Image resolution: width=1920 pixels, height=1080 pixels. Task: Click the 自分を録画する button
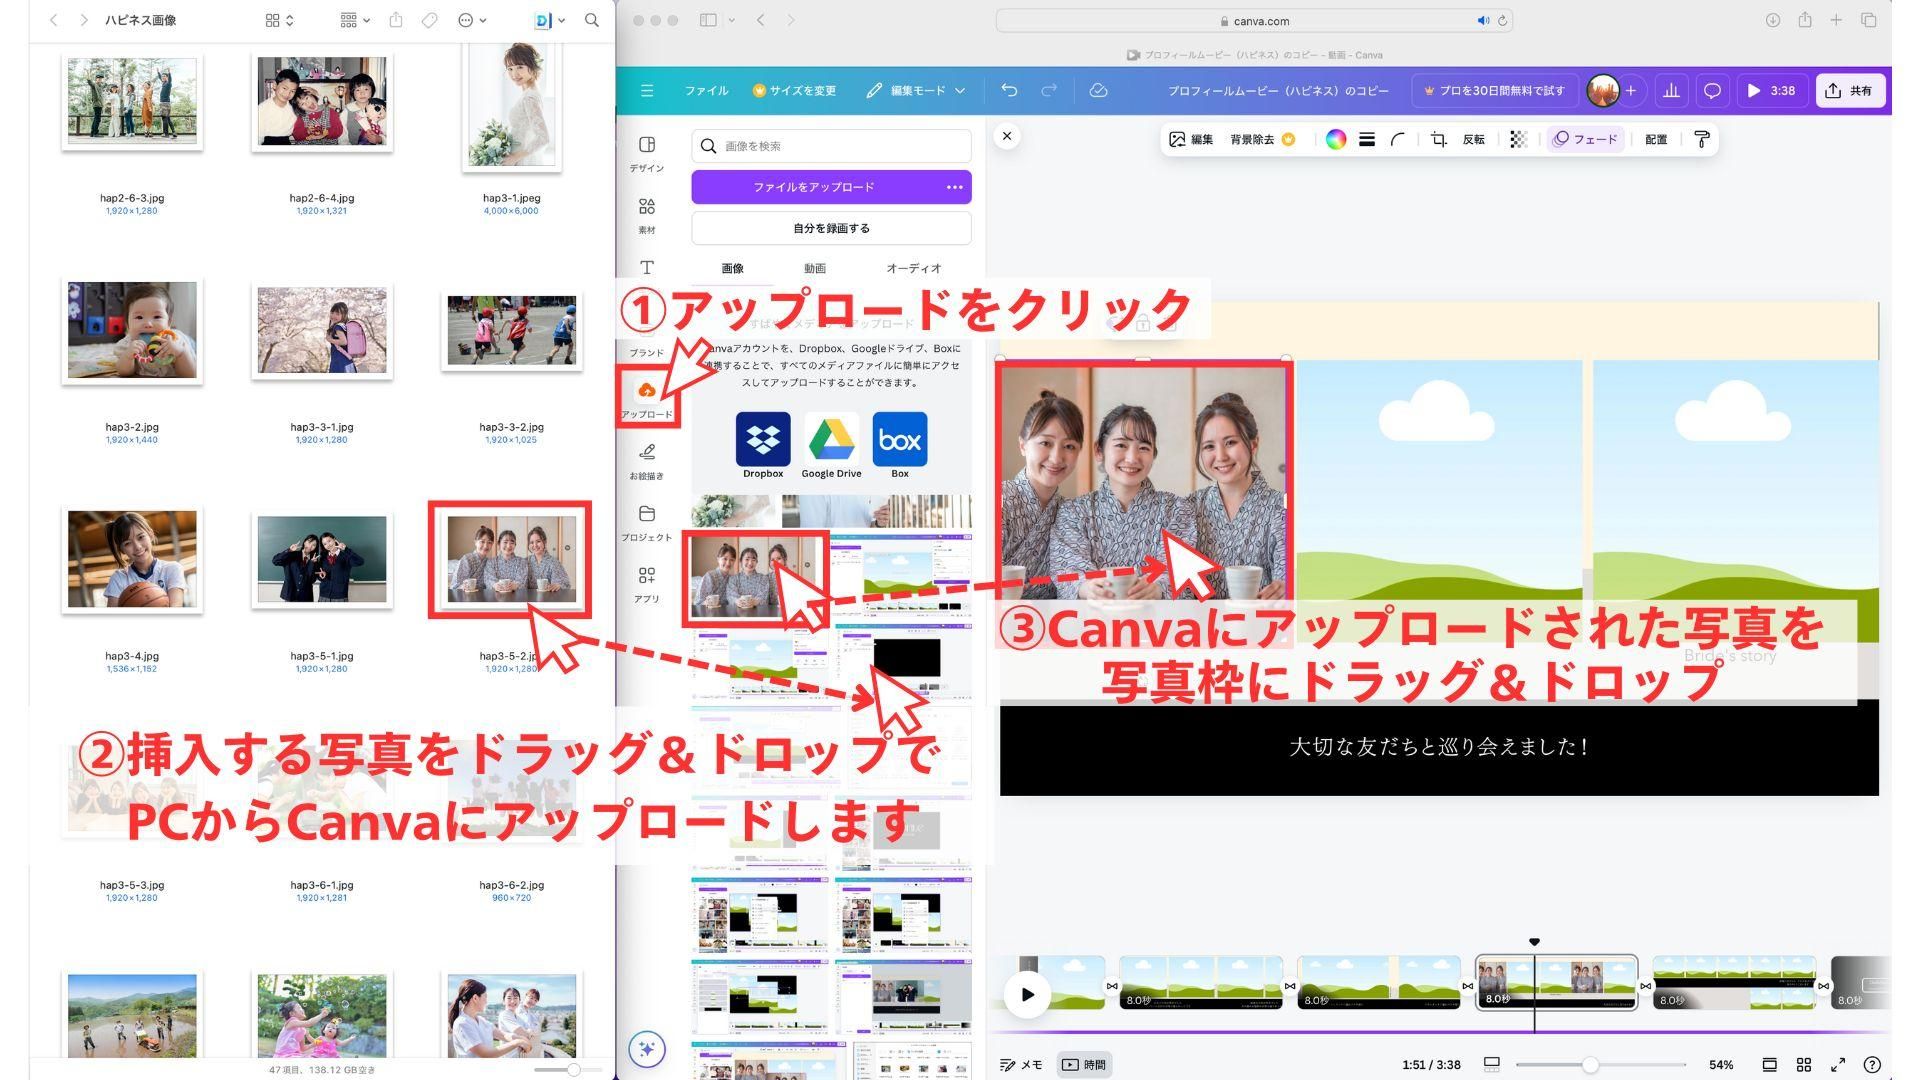831,228
